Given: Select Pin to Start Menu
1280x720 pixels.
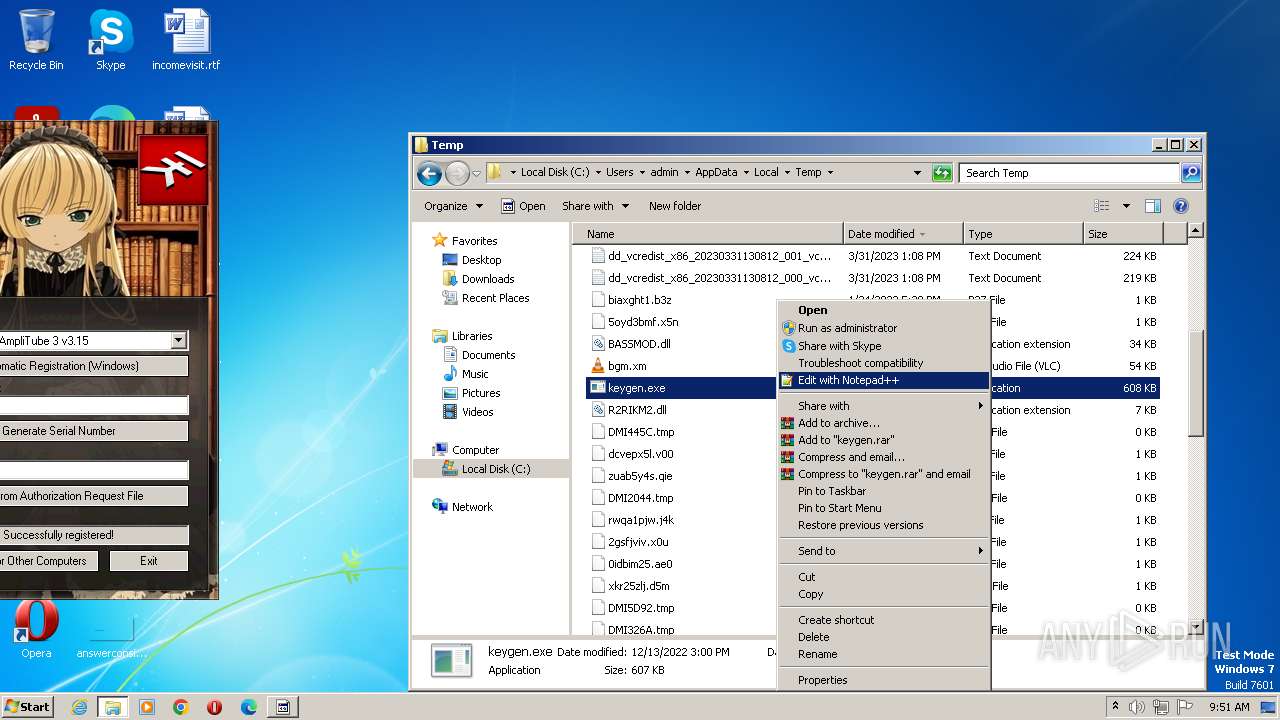Looking at the screenshot, I should pyautogui.click(x=884, y=508).
